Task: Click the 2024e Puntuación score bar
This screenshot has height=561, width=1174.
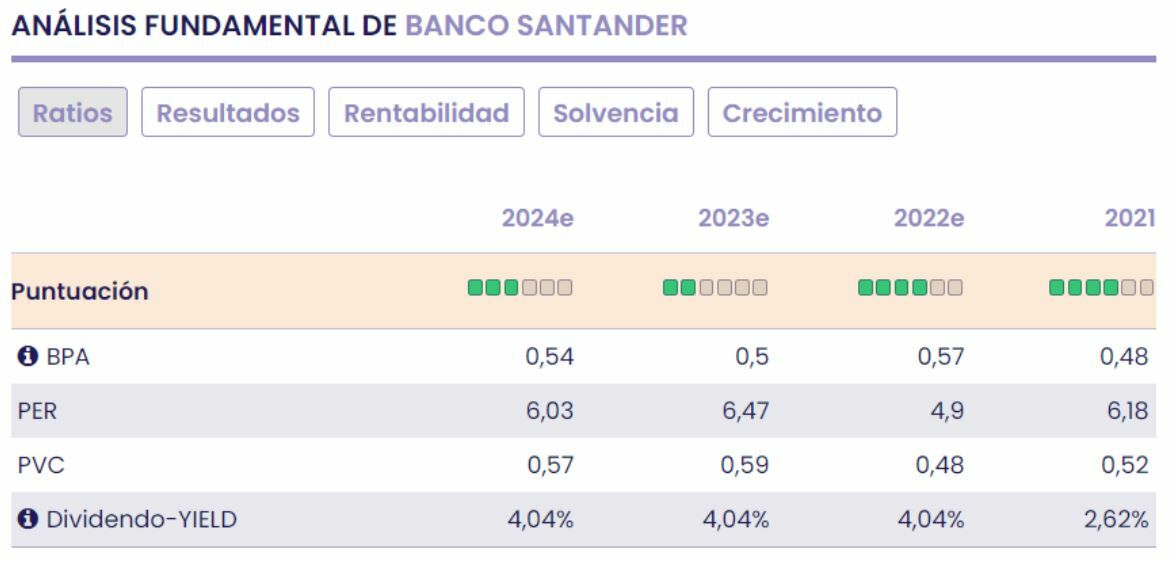Action: click(x=520, y=291)
